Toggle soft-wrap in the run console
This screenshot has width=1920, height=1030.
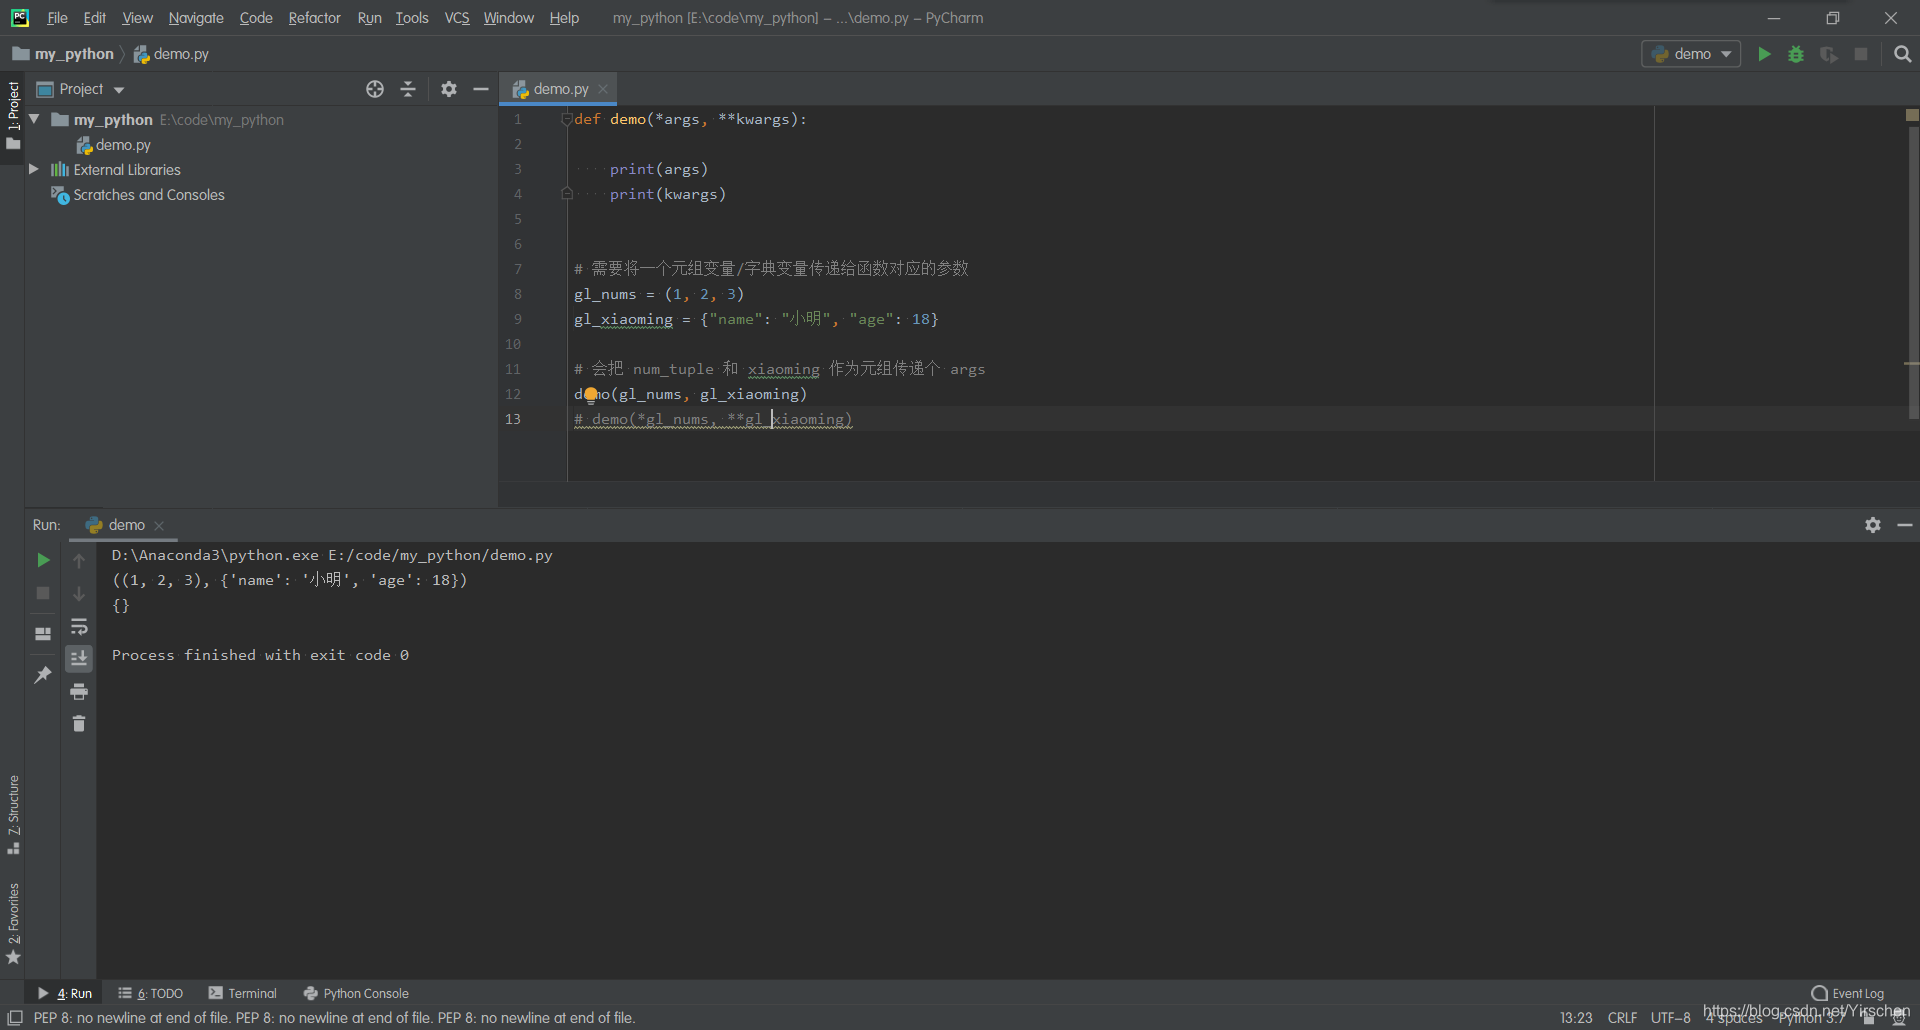click(x=79, y=627)
